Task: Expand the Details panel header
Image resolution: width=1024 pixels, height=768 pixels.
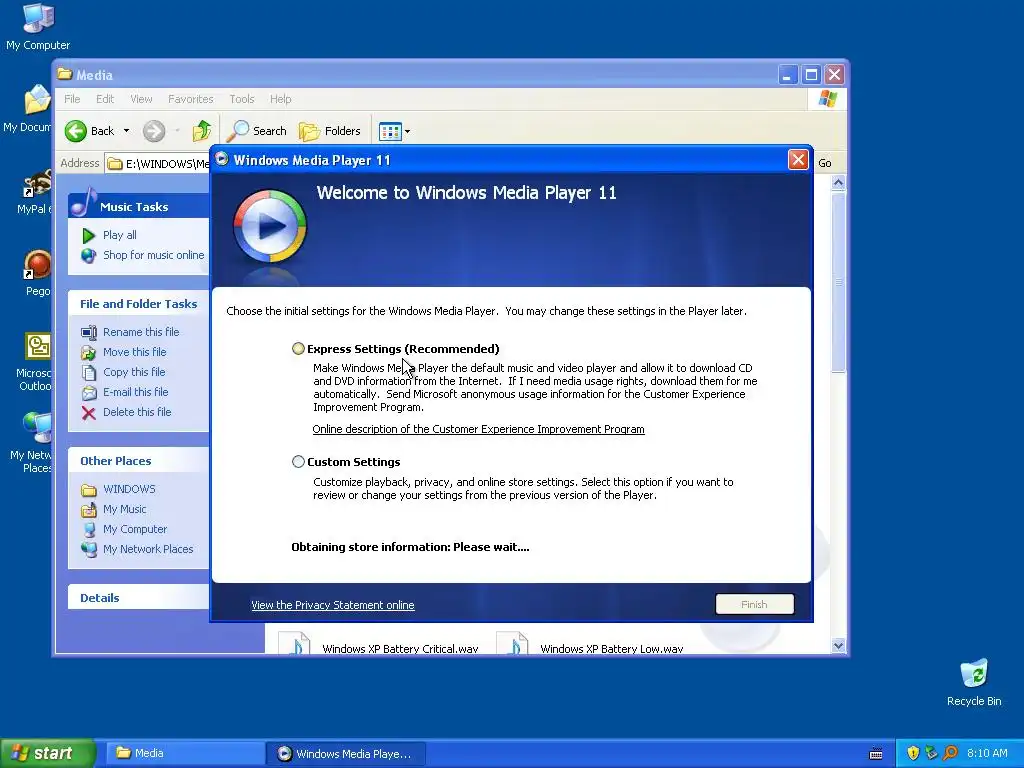Action: click(x=138, y=598)
